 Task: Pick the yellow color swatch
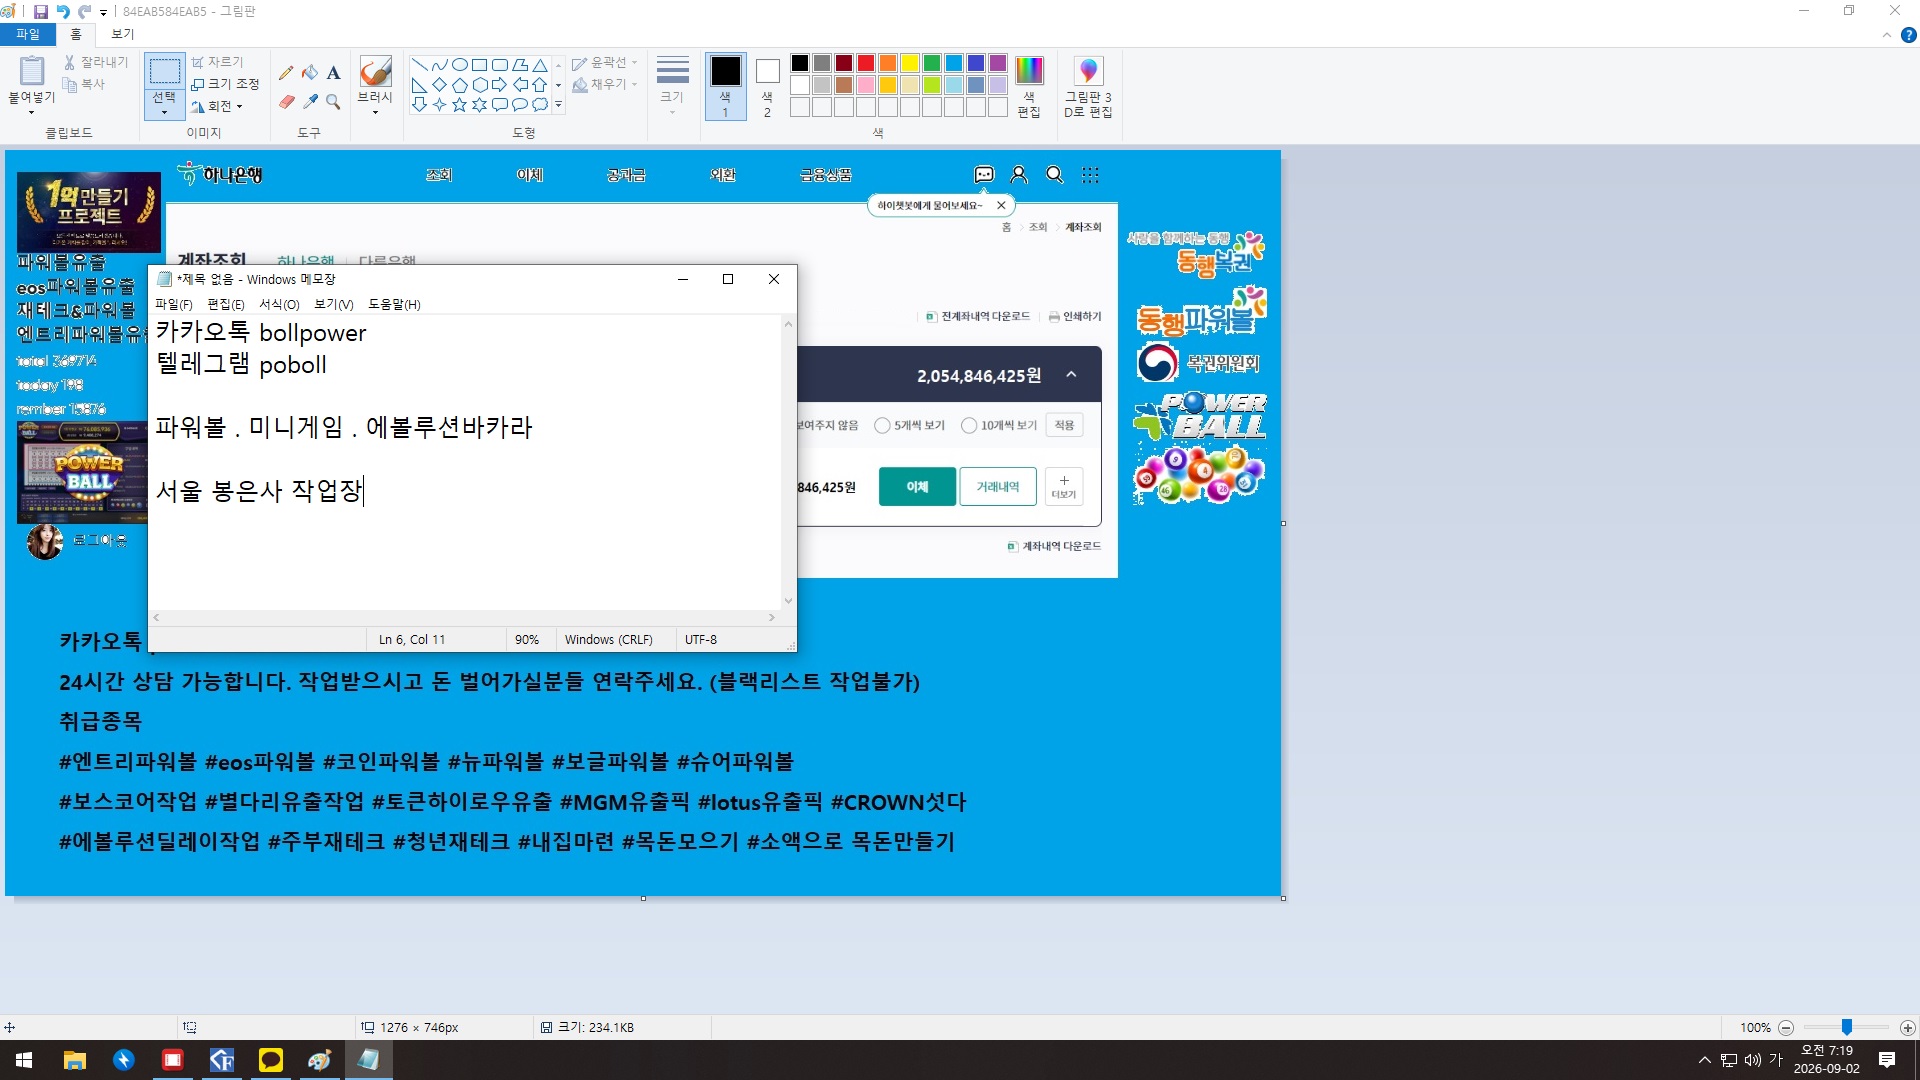[910, 63]
